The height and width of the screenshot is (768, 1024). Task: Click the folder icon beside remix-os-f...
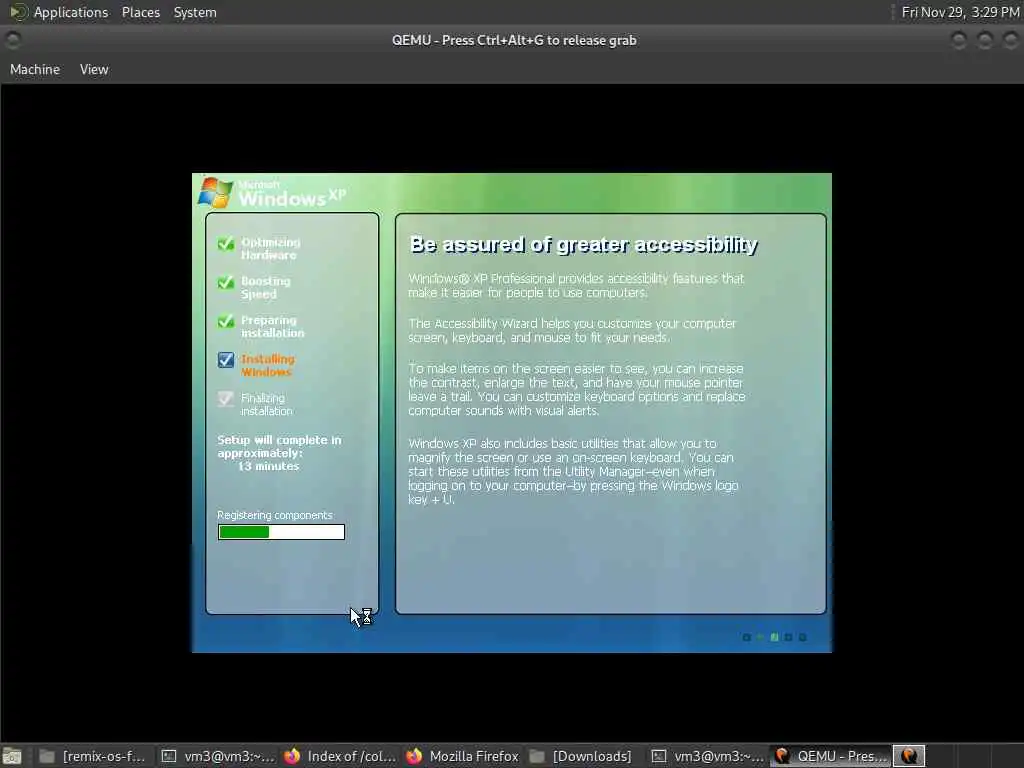point(46,756)
